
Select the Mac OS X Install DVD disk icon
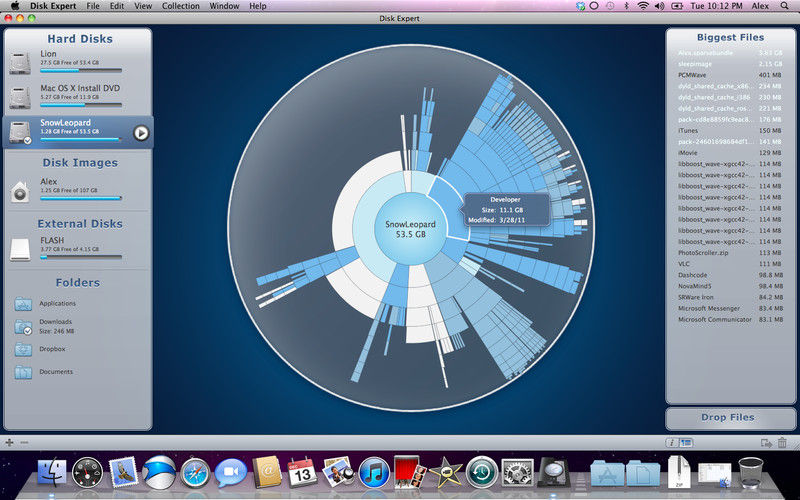[20, 97]
